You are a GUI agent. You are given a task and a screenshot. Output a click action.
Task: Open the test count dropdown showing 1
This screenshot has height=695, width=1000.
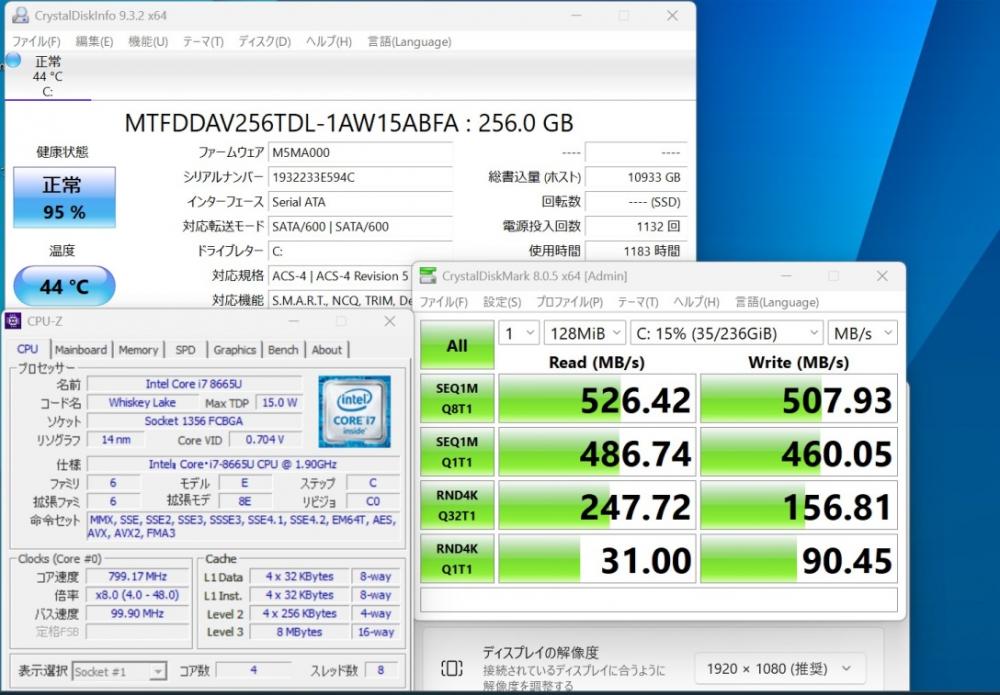point(518,333)
